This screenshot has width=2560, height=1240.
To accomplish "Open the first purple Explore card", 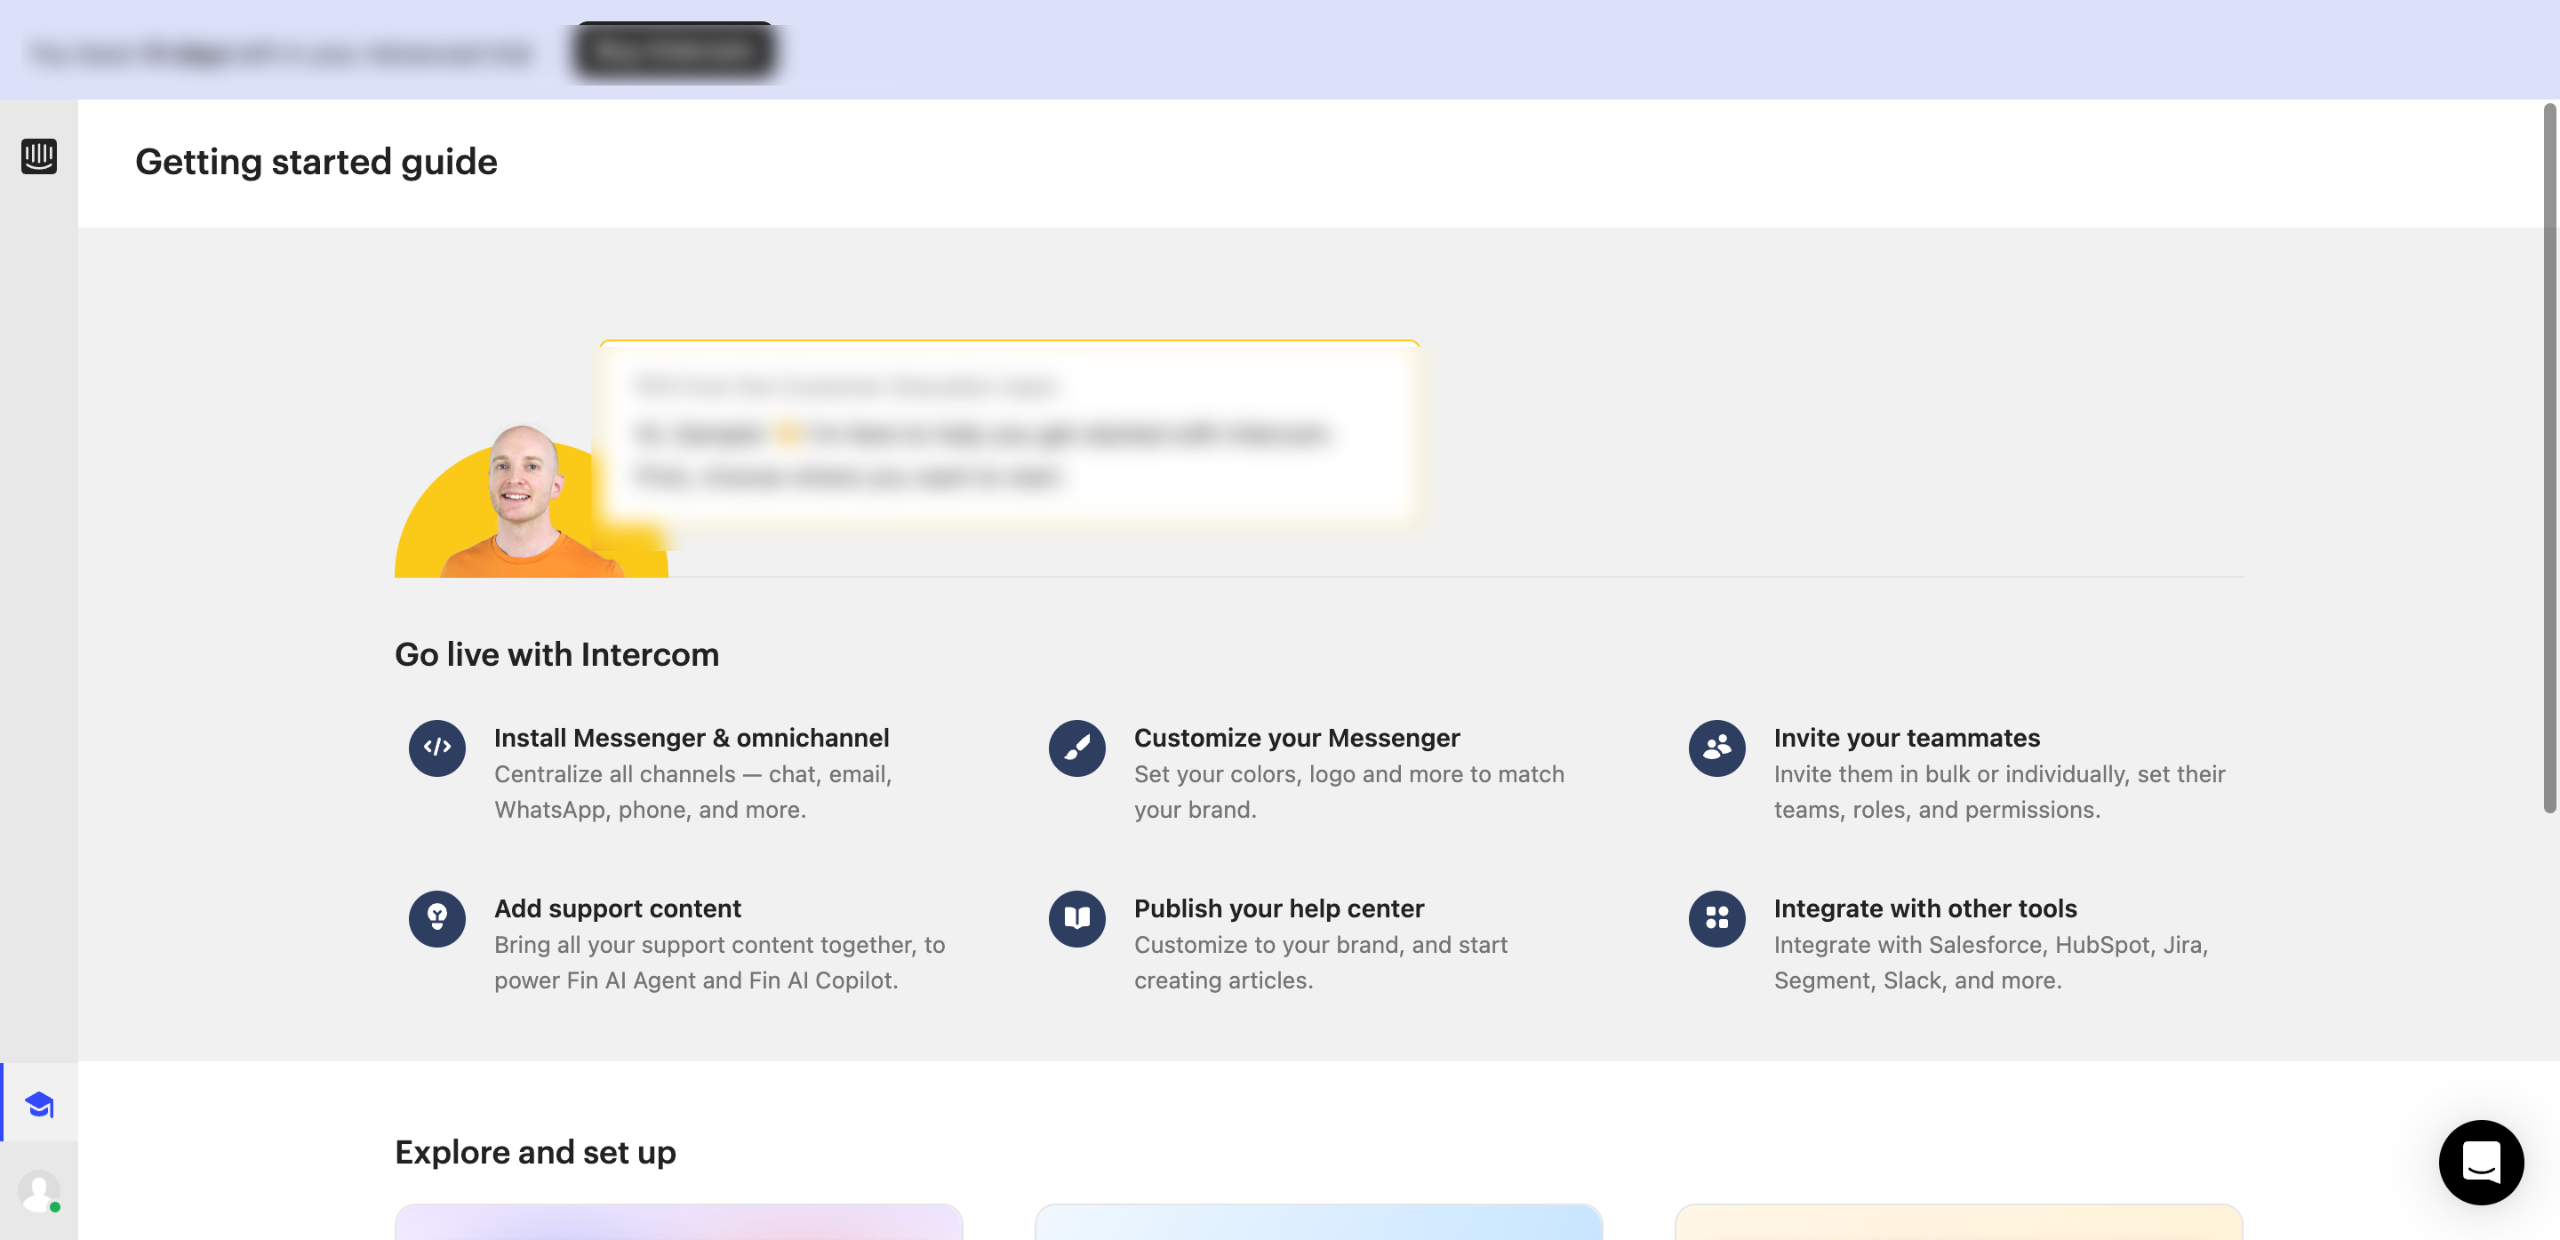I will (x=678, y=1222).
